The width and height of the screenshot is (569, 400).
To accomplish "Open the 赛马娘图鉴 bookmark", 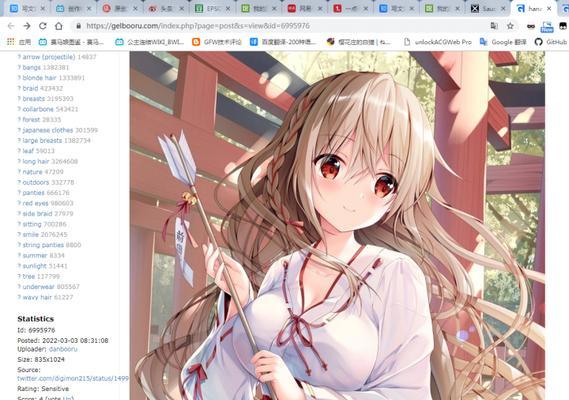I will [71, 42].
